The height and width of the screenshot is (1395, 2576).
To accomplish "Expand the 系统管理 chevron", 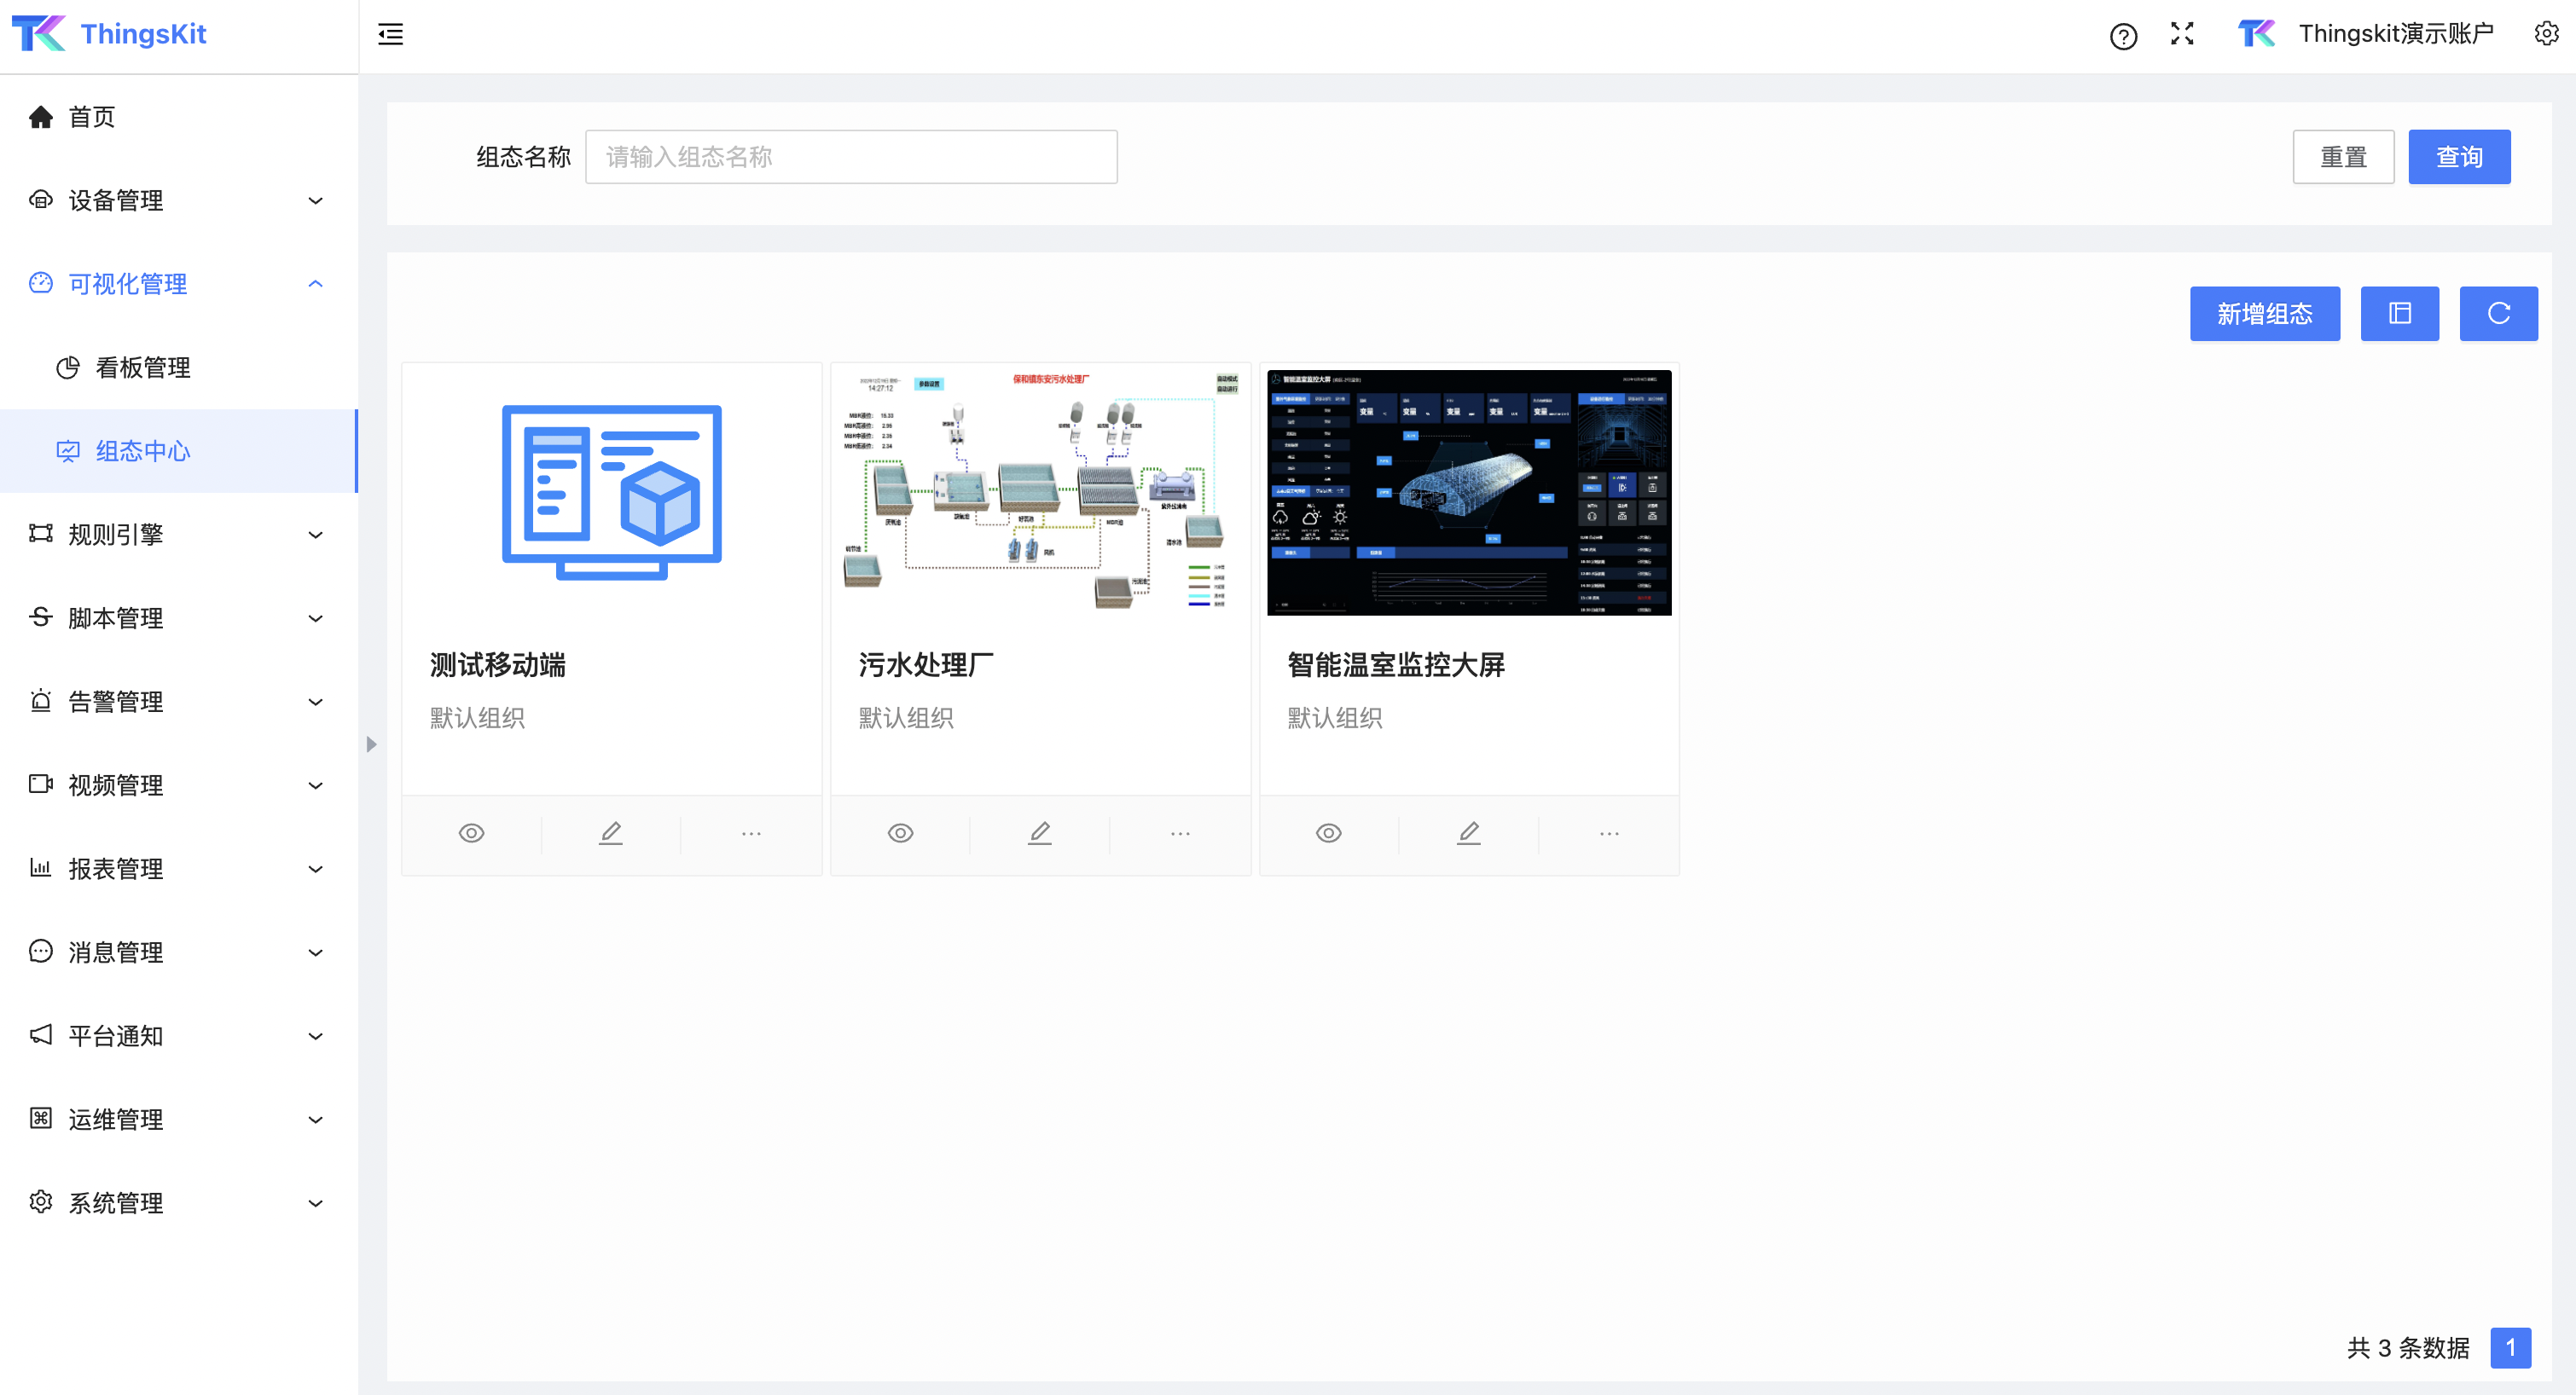I will [x=316, y=1203].
